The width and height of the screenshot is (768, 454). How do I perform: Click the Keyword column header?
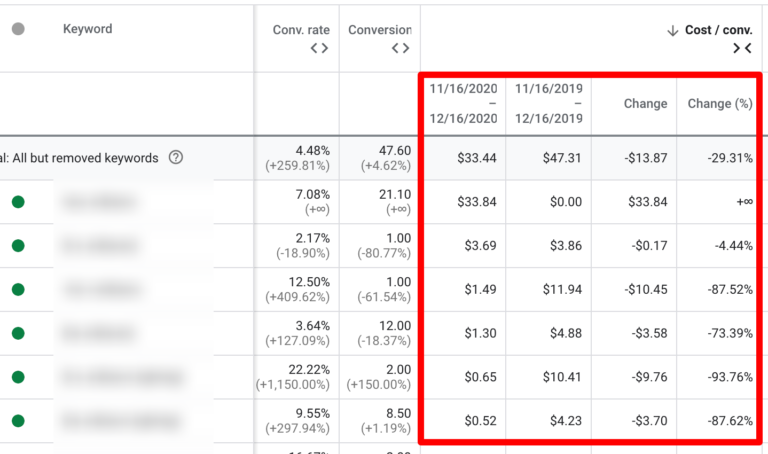pos(87,29)
